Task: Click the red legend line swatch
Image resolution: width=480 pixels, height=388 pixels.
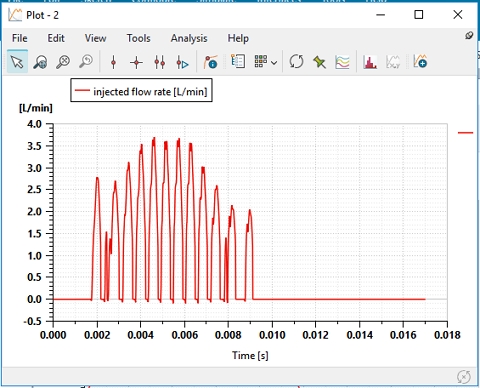Action: point(82,90)
